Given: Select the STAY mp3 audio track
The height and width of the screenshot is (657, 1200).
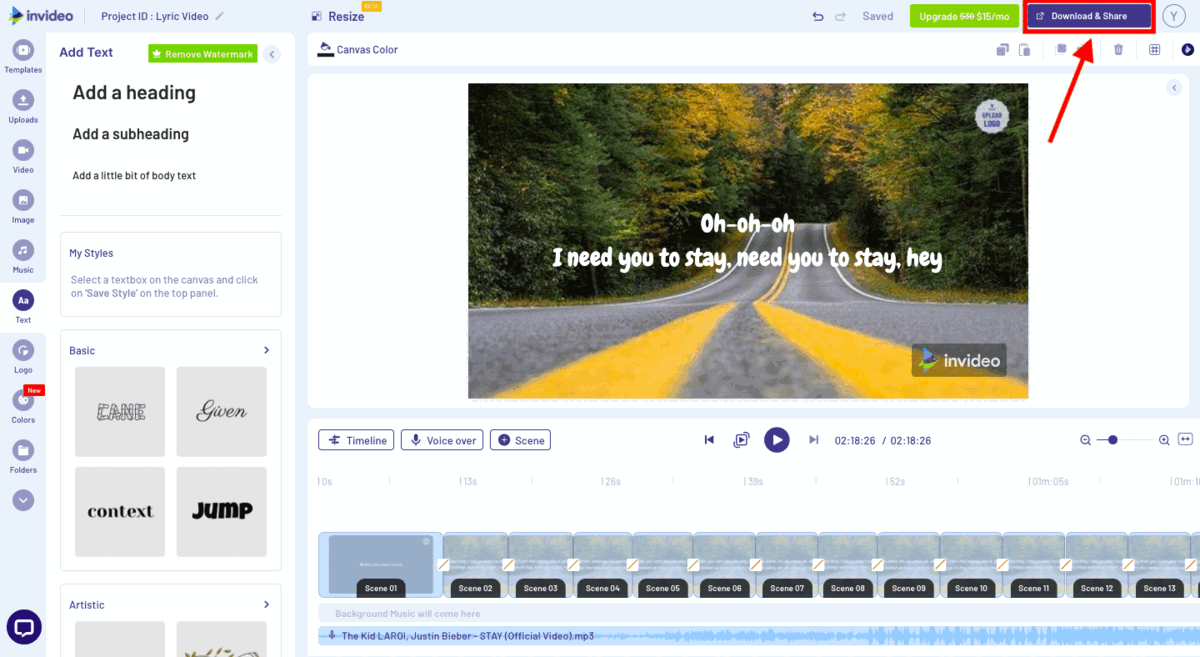Looking at the screenshot, I should coord(760,636).
